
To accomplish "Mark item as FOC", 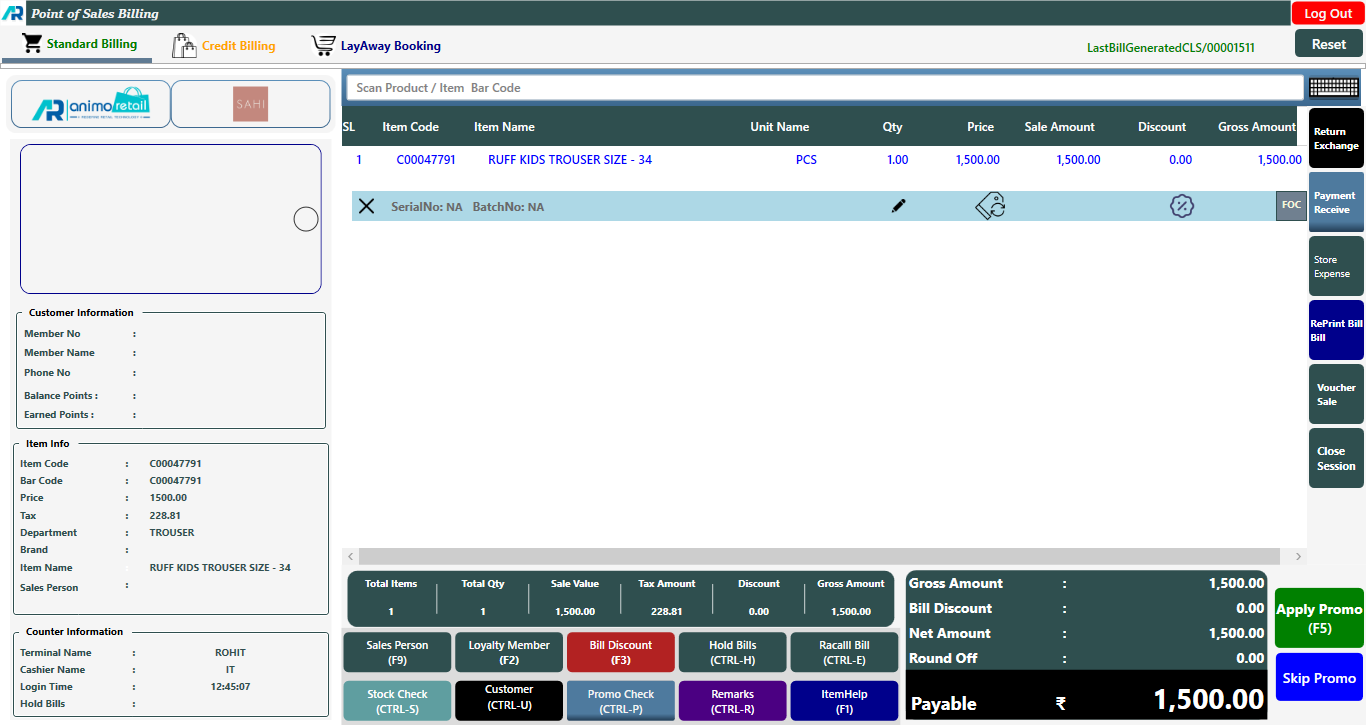I will tap(1291, 205).
